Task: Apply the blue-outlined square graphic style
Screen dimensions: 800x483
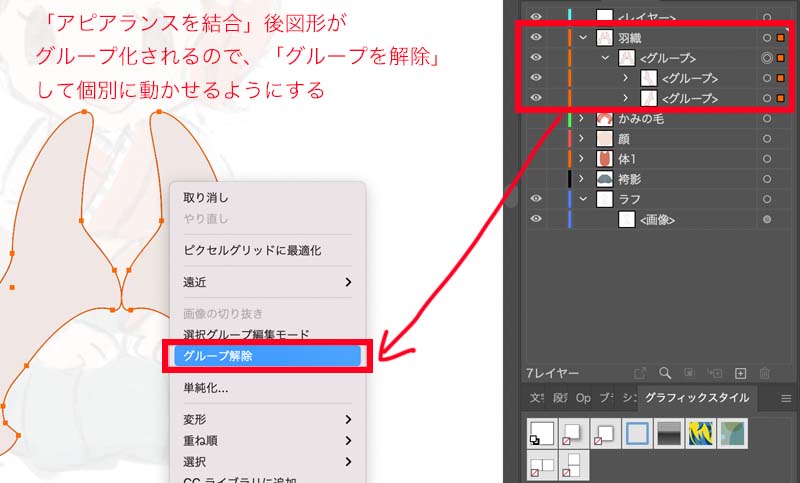Action: coord(637,433)
